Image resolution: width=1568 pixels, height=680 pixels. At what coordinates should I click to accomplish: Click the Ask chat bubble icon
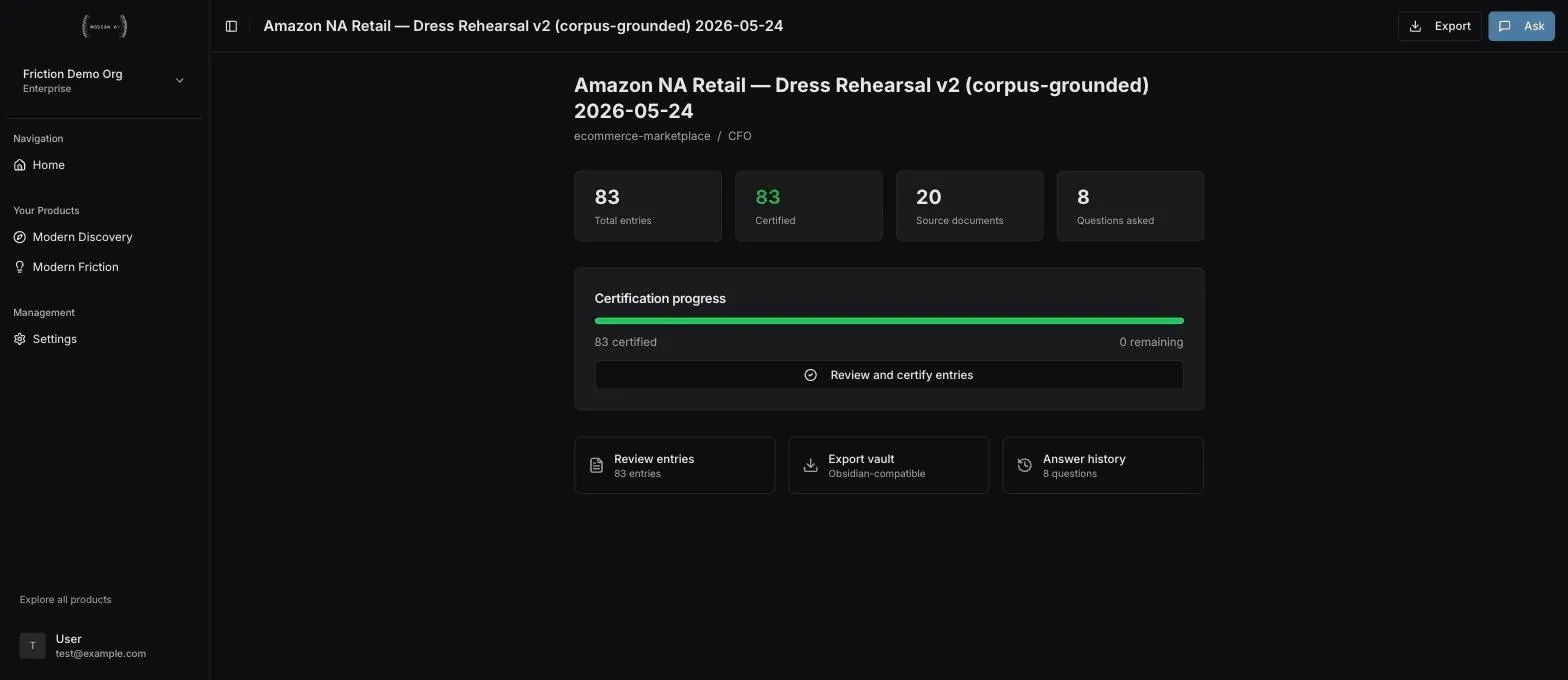tap(1504, 26)
